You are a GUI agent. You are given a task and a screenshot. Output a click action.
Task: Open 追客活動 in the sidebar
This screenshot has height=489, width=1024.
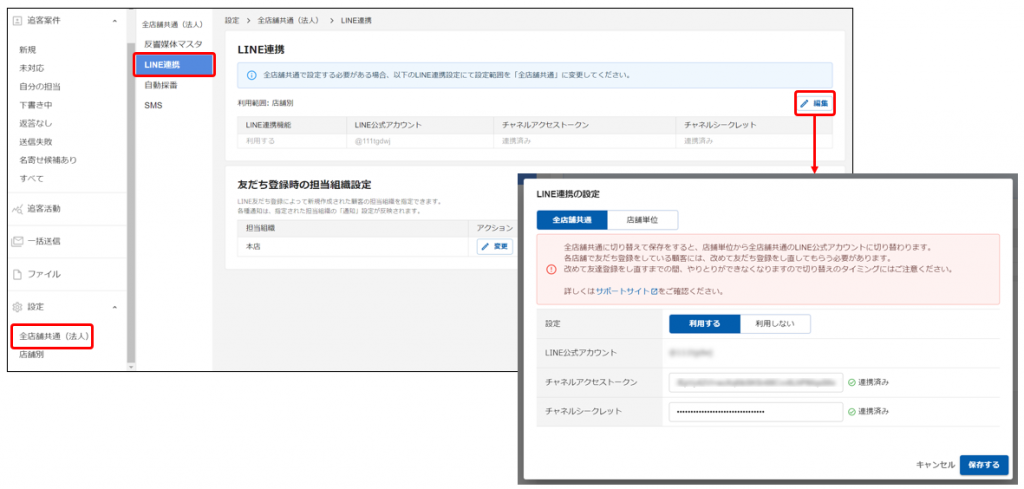pyautogui.click(x=44, y=209)
